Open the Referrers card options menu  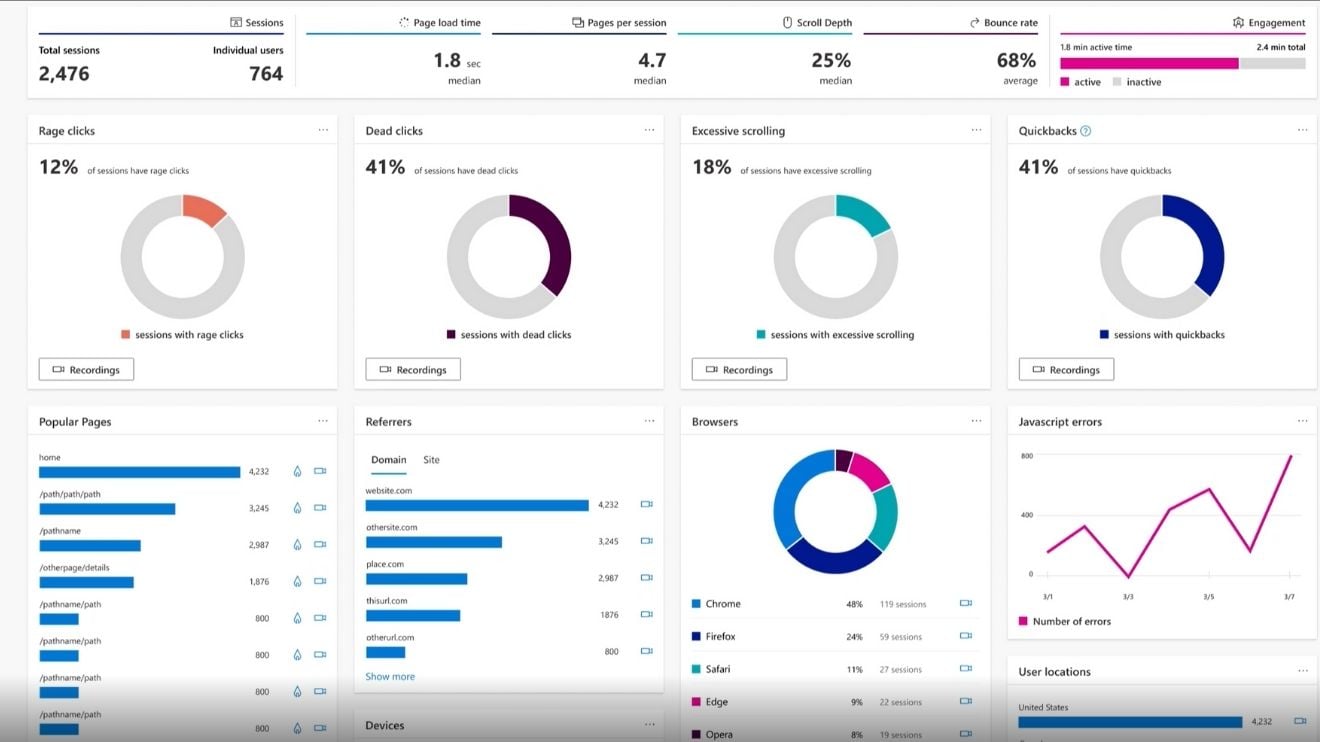coord(650,421)
